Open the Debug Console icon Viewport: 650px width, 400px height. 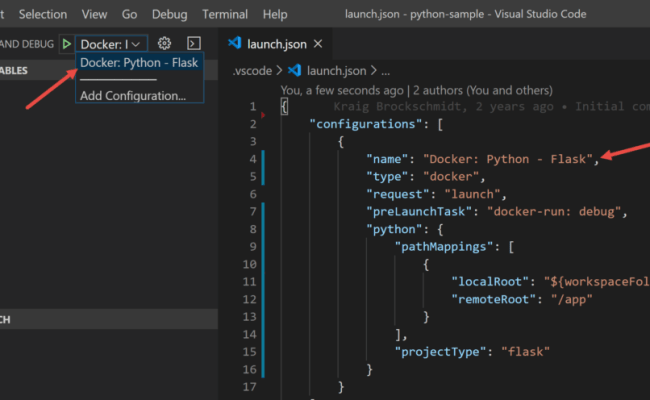click(x=194, y=43)
